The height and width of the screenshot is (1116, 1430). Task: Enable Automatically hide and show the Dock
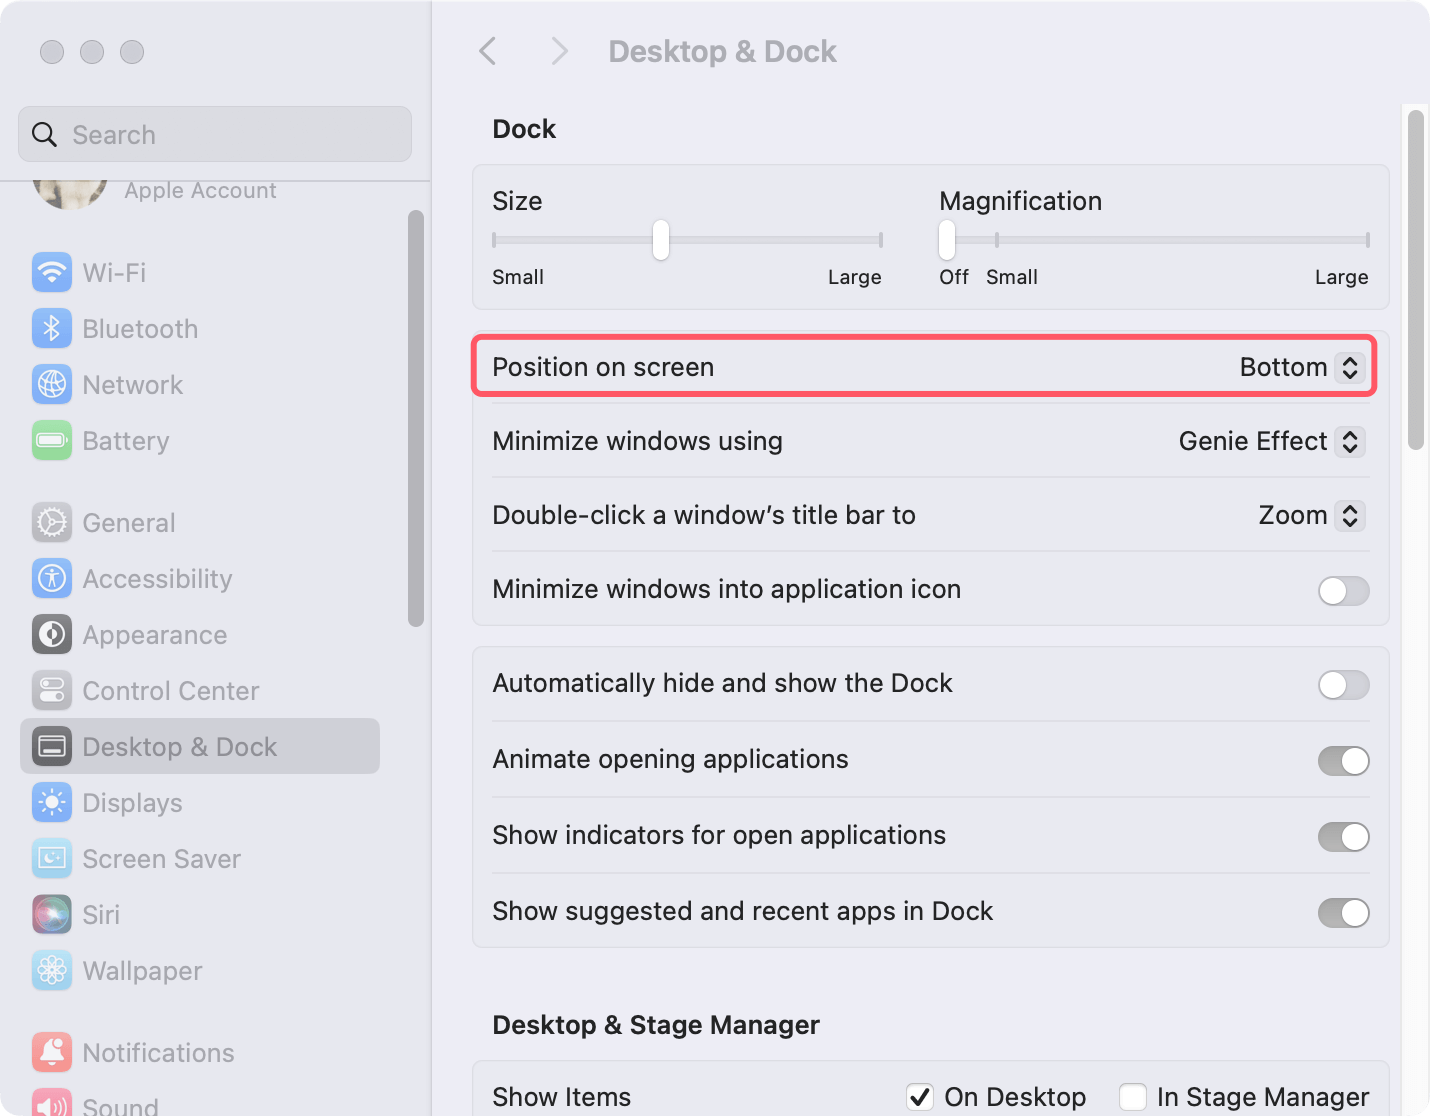(1343, 685)
